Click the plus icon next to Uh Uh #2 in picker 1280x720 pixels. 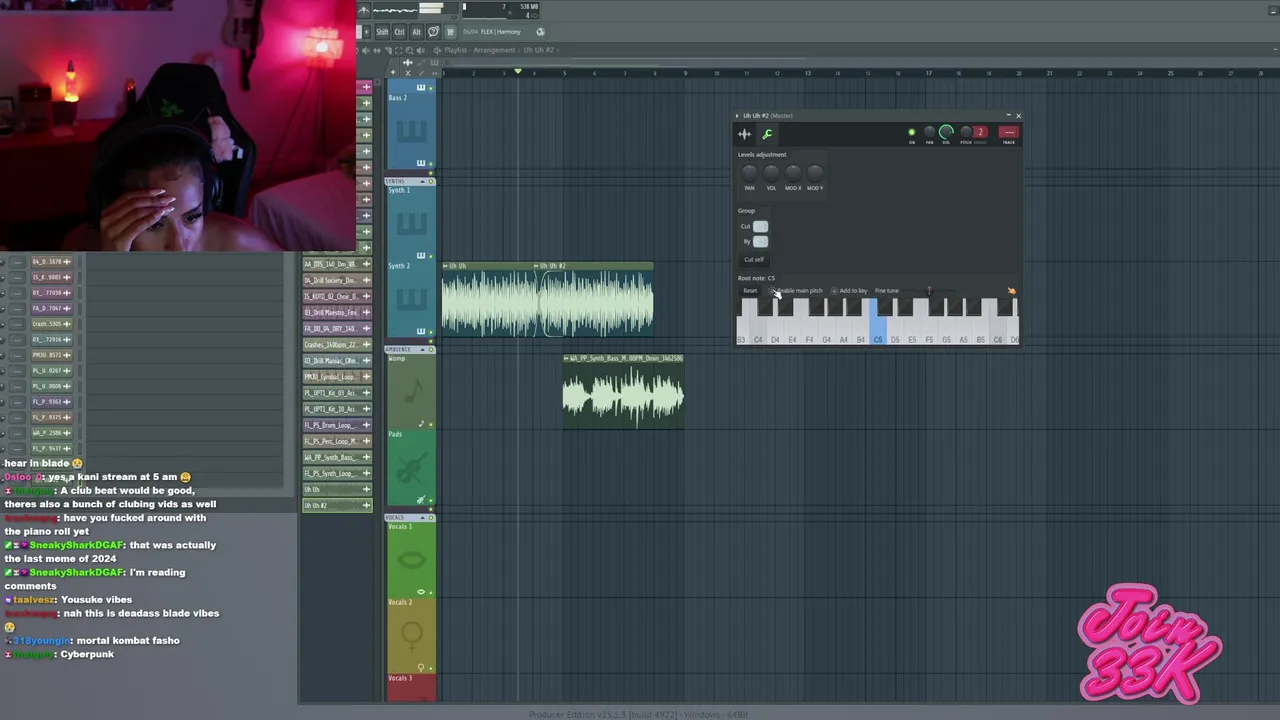(366, 506)
